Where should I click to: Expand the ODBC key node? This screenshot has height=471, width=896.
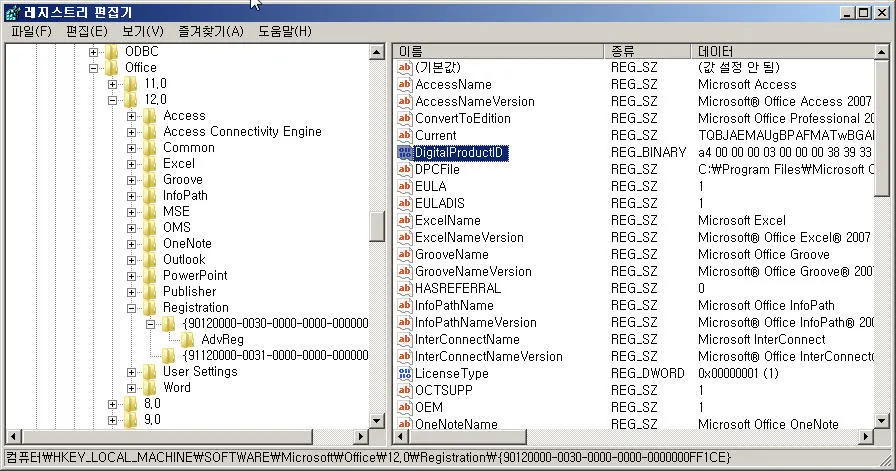94,52
